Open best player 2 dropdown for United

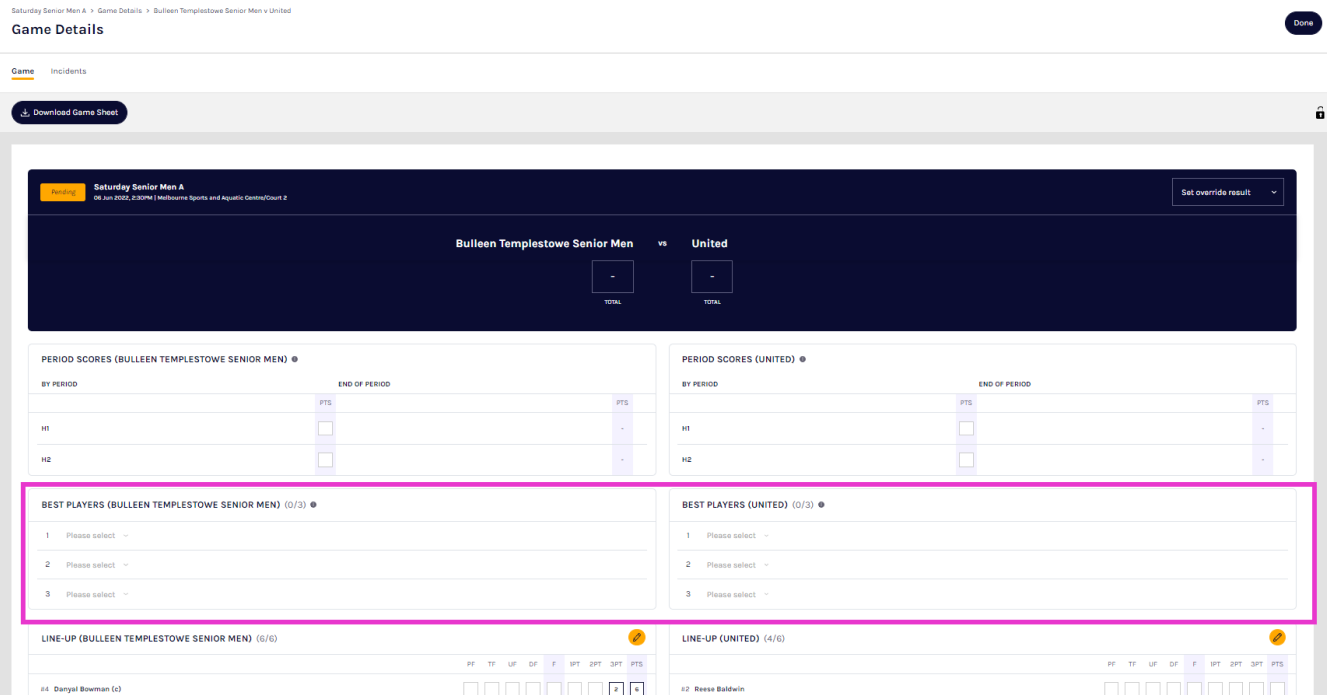(x=736, y=565)
